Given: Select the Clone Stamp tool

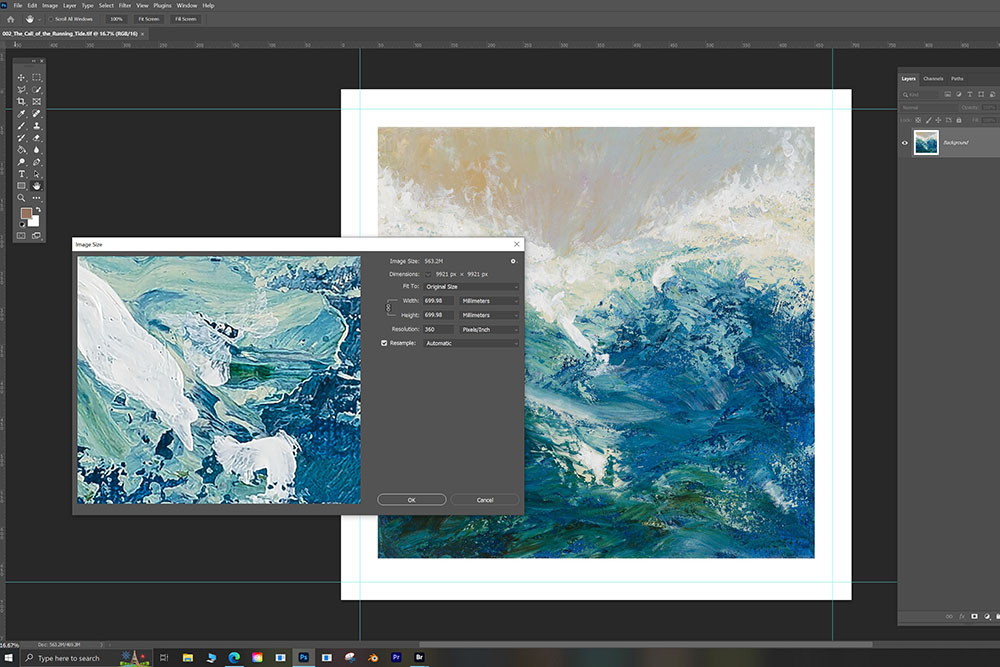Looking at the screenshot, I should 37,126.
